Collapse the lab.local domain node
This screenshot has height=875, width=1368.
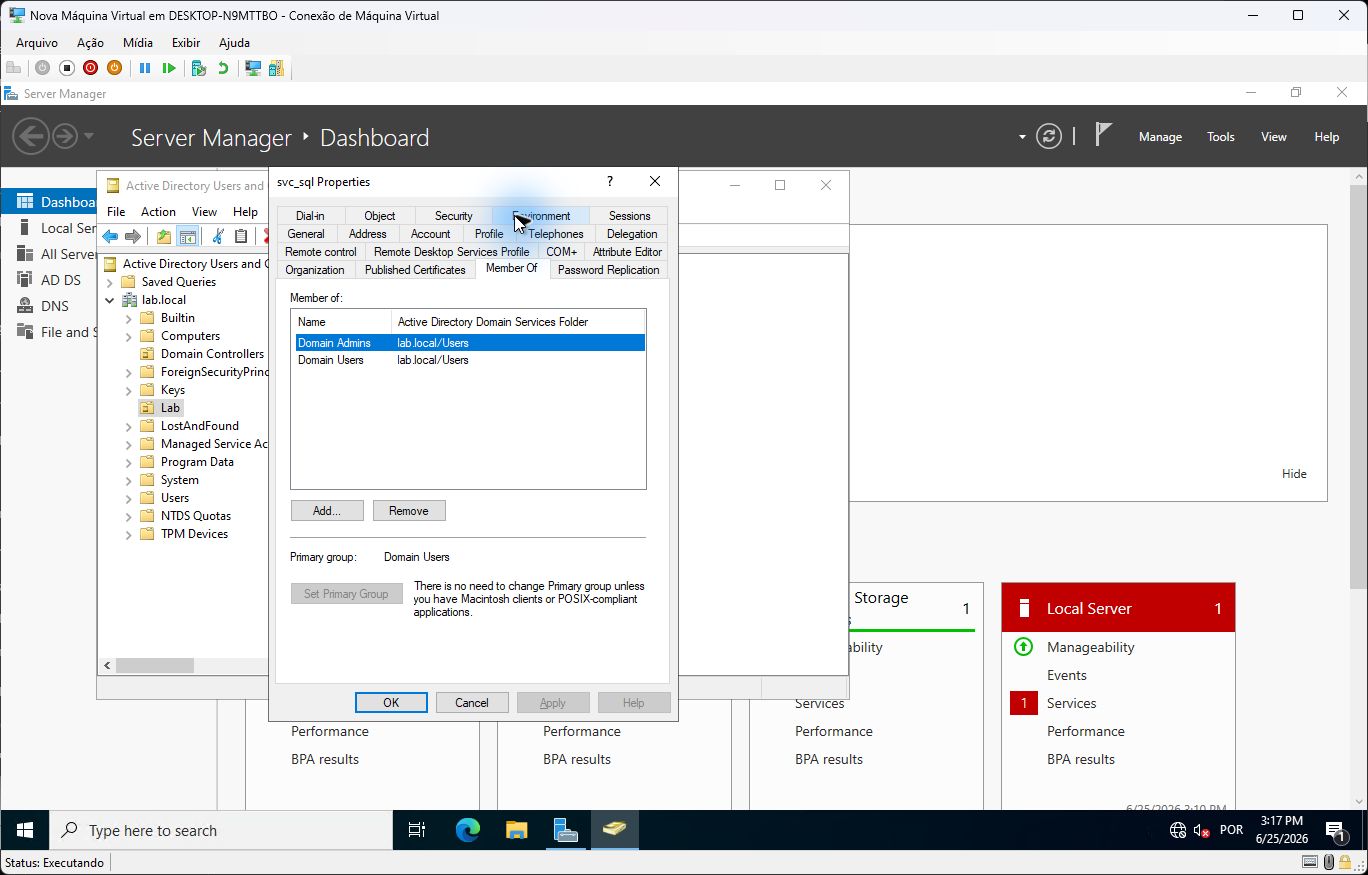(x=110, y=300)
